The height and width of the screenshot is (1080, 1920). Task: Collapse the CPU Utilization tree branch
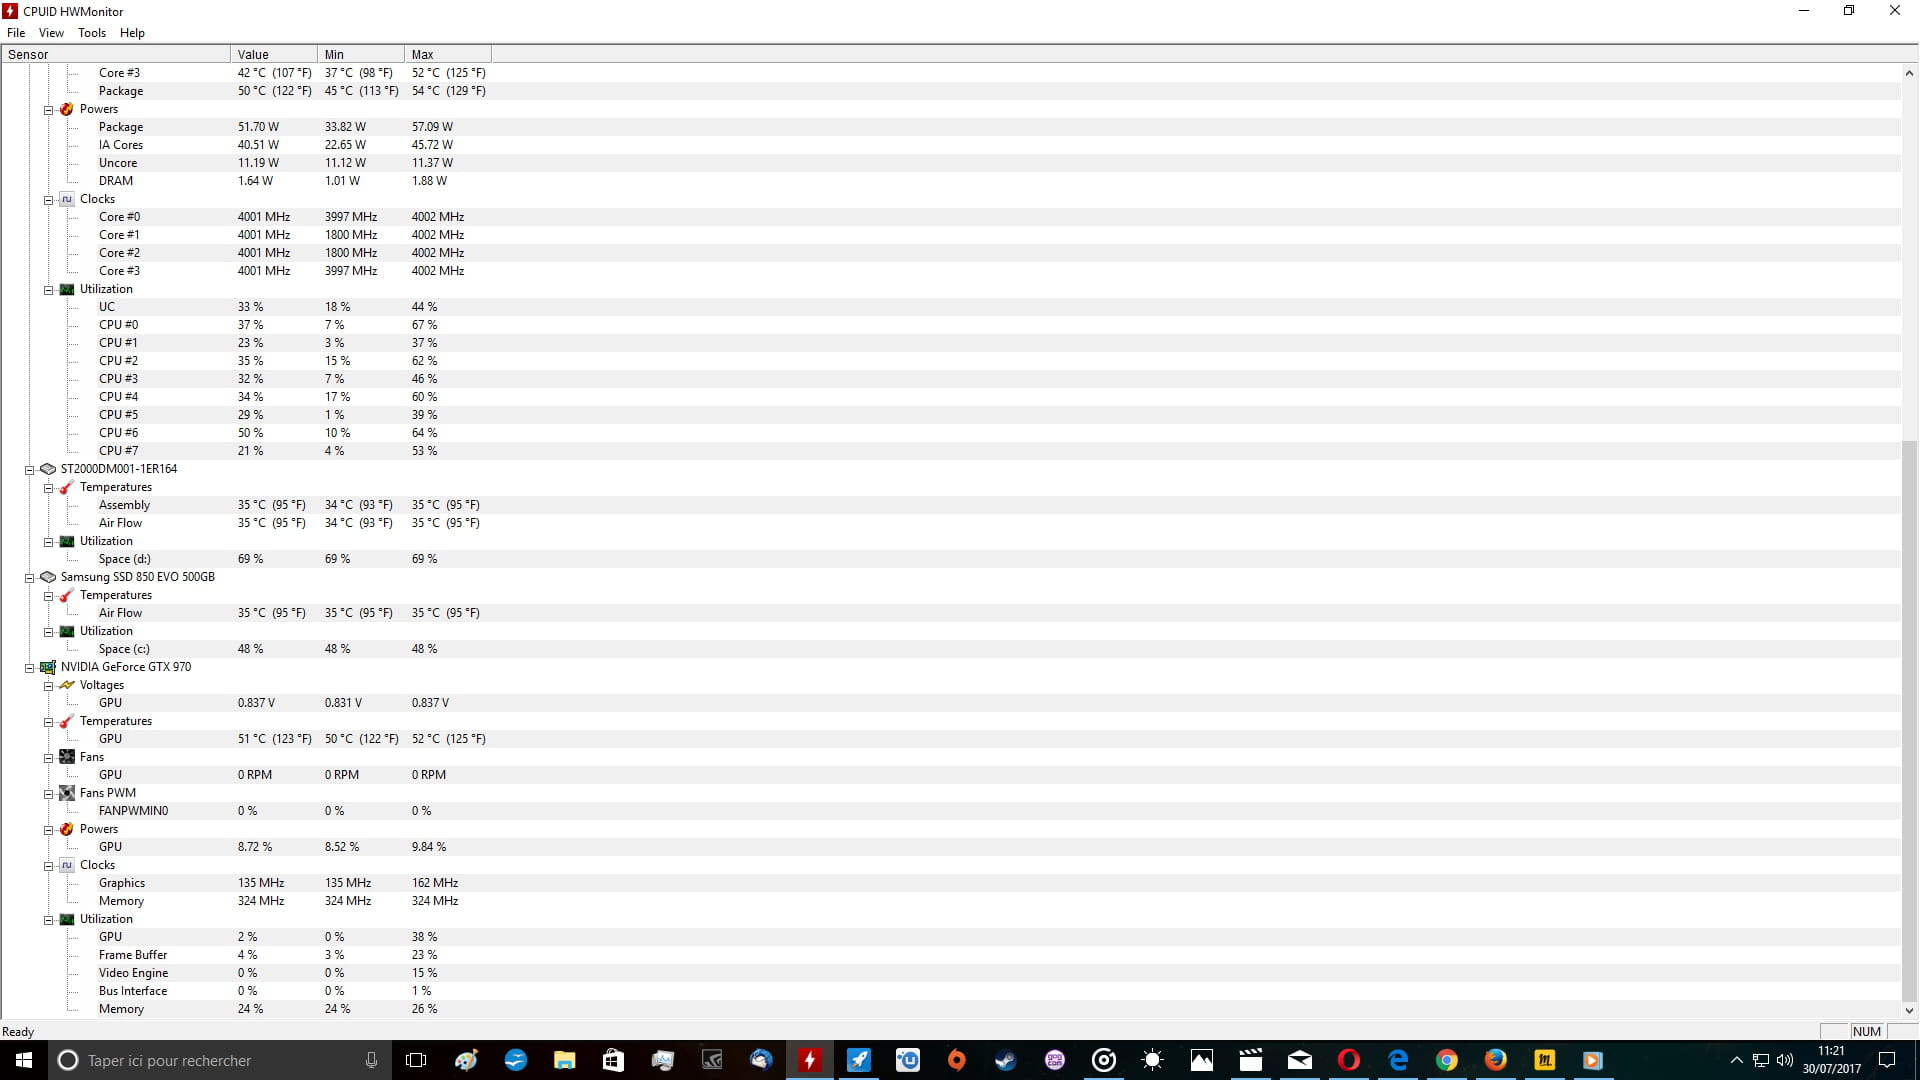click(x=48, y=290)
